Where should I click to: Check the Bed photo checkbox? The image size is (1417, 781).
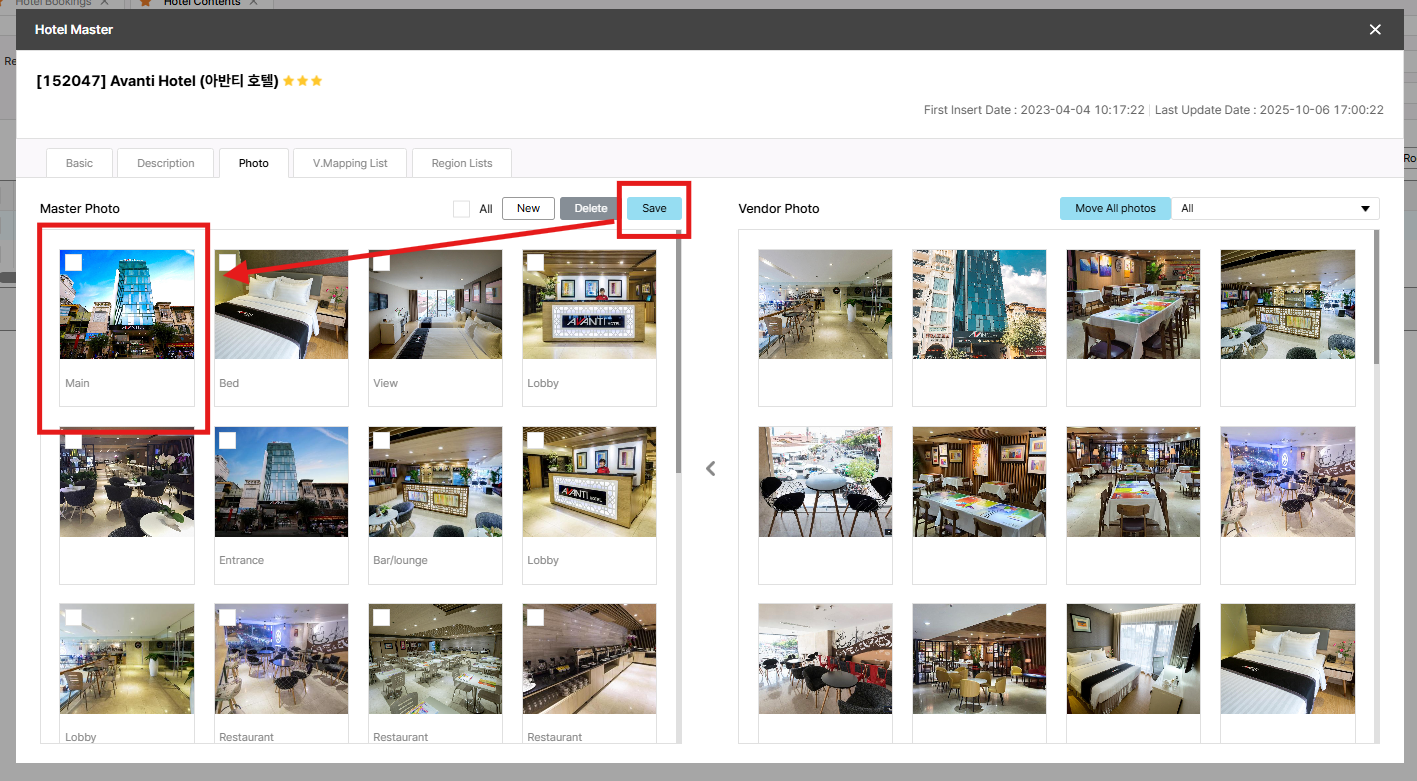(x=228, y=262)
